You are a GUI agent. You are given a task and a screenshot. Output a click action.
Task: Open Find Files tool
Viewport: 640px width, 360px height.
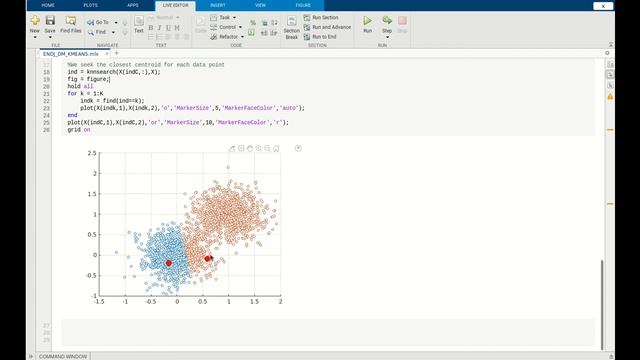(x=71, y=24)
